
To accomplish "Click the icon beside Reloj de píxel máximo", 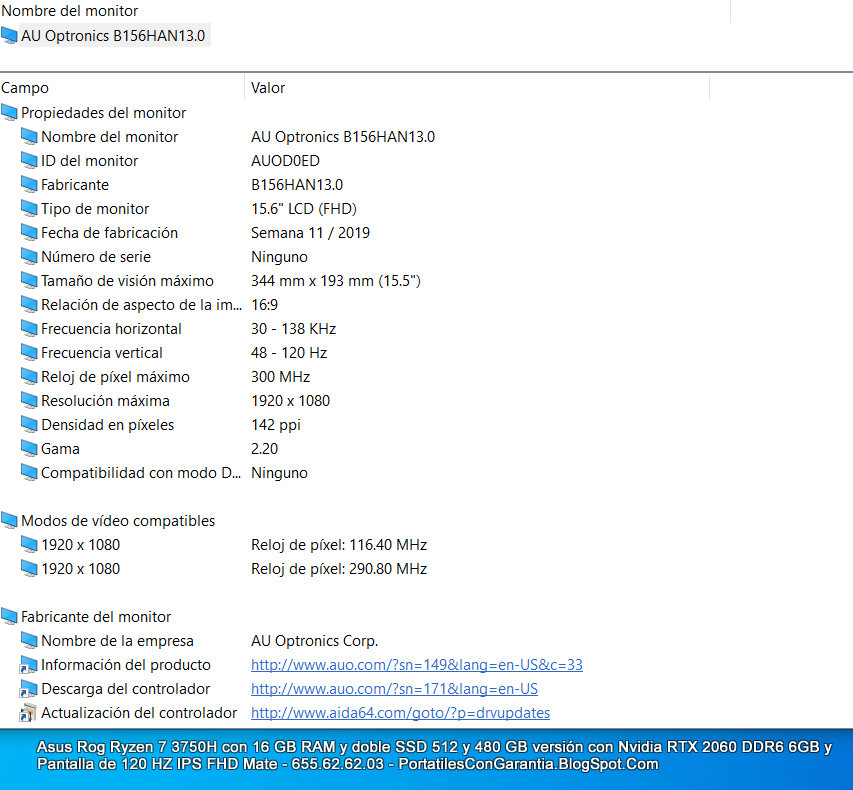I will tap(29, 376).
